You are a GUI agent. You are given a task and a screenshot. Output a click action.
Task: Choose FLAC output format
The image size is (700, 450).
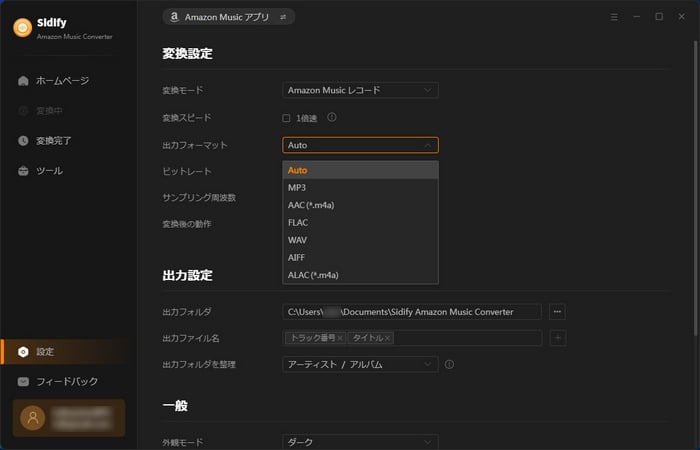tap(360, 222)
